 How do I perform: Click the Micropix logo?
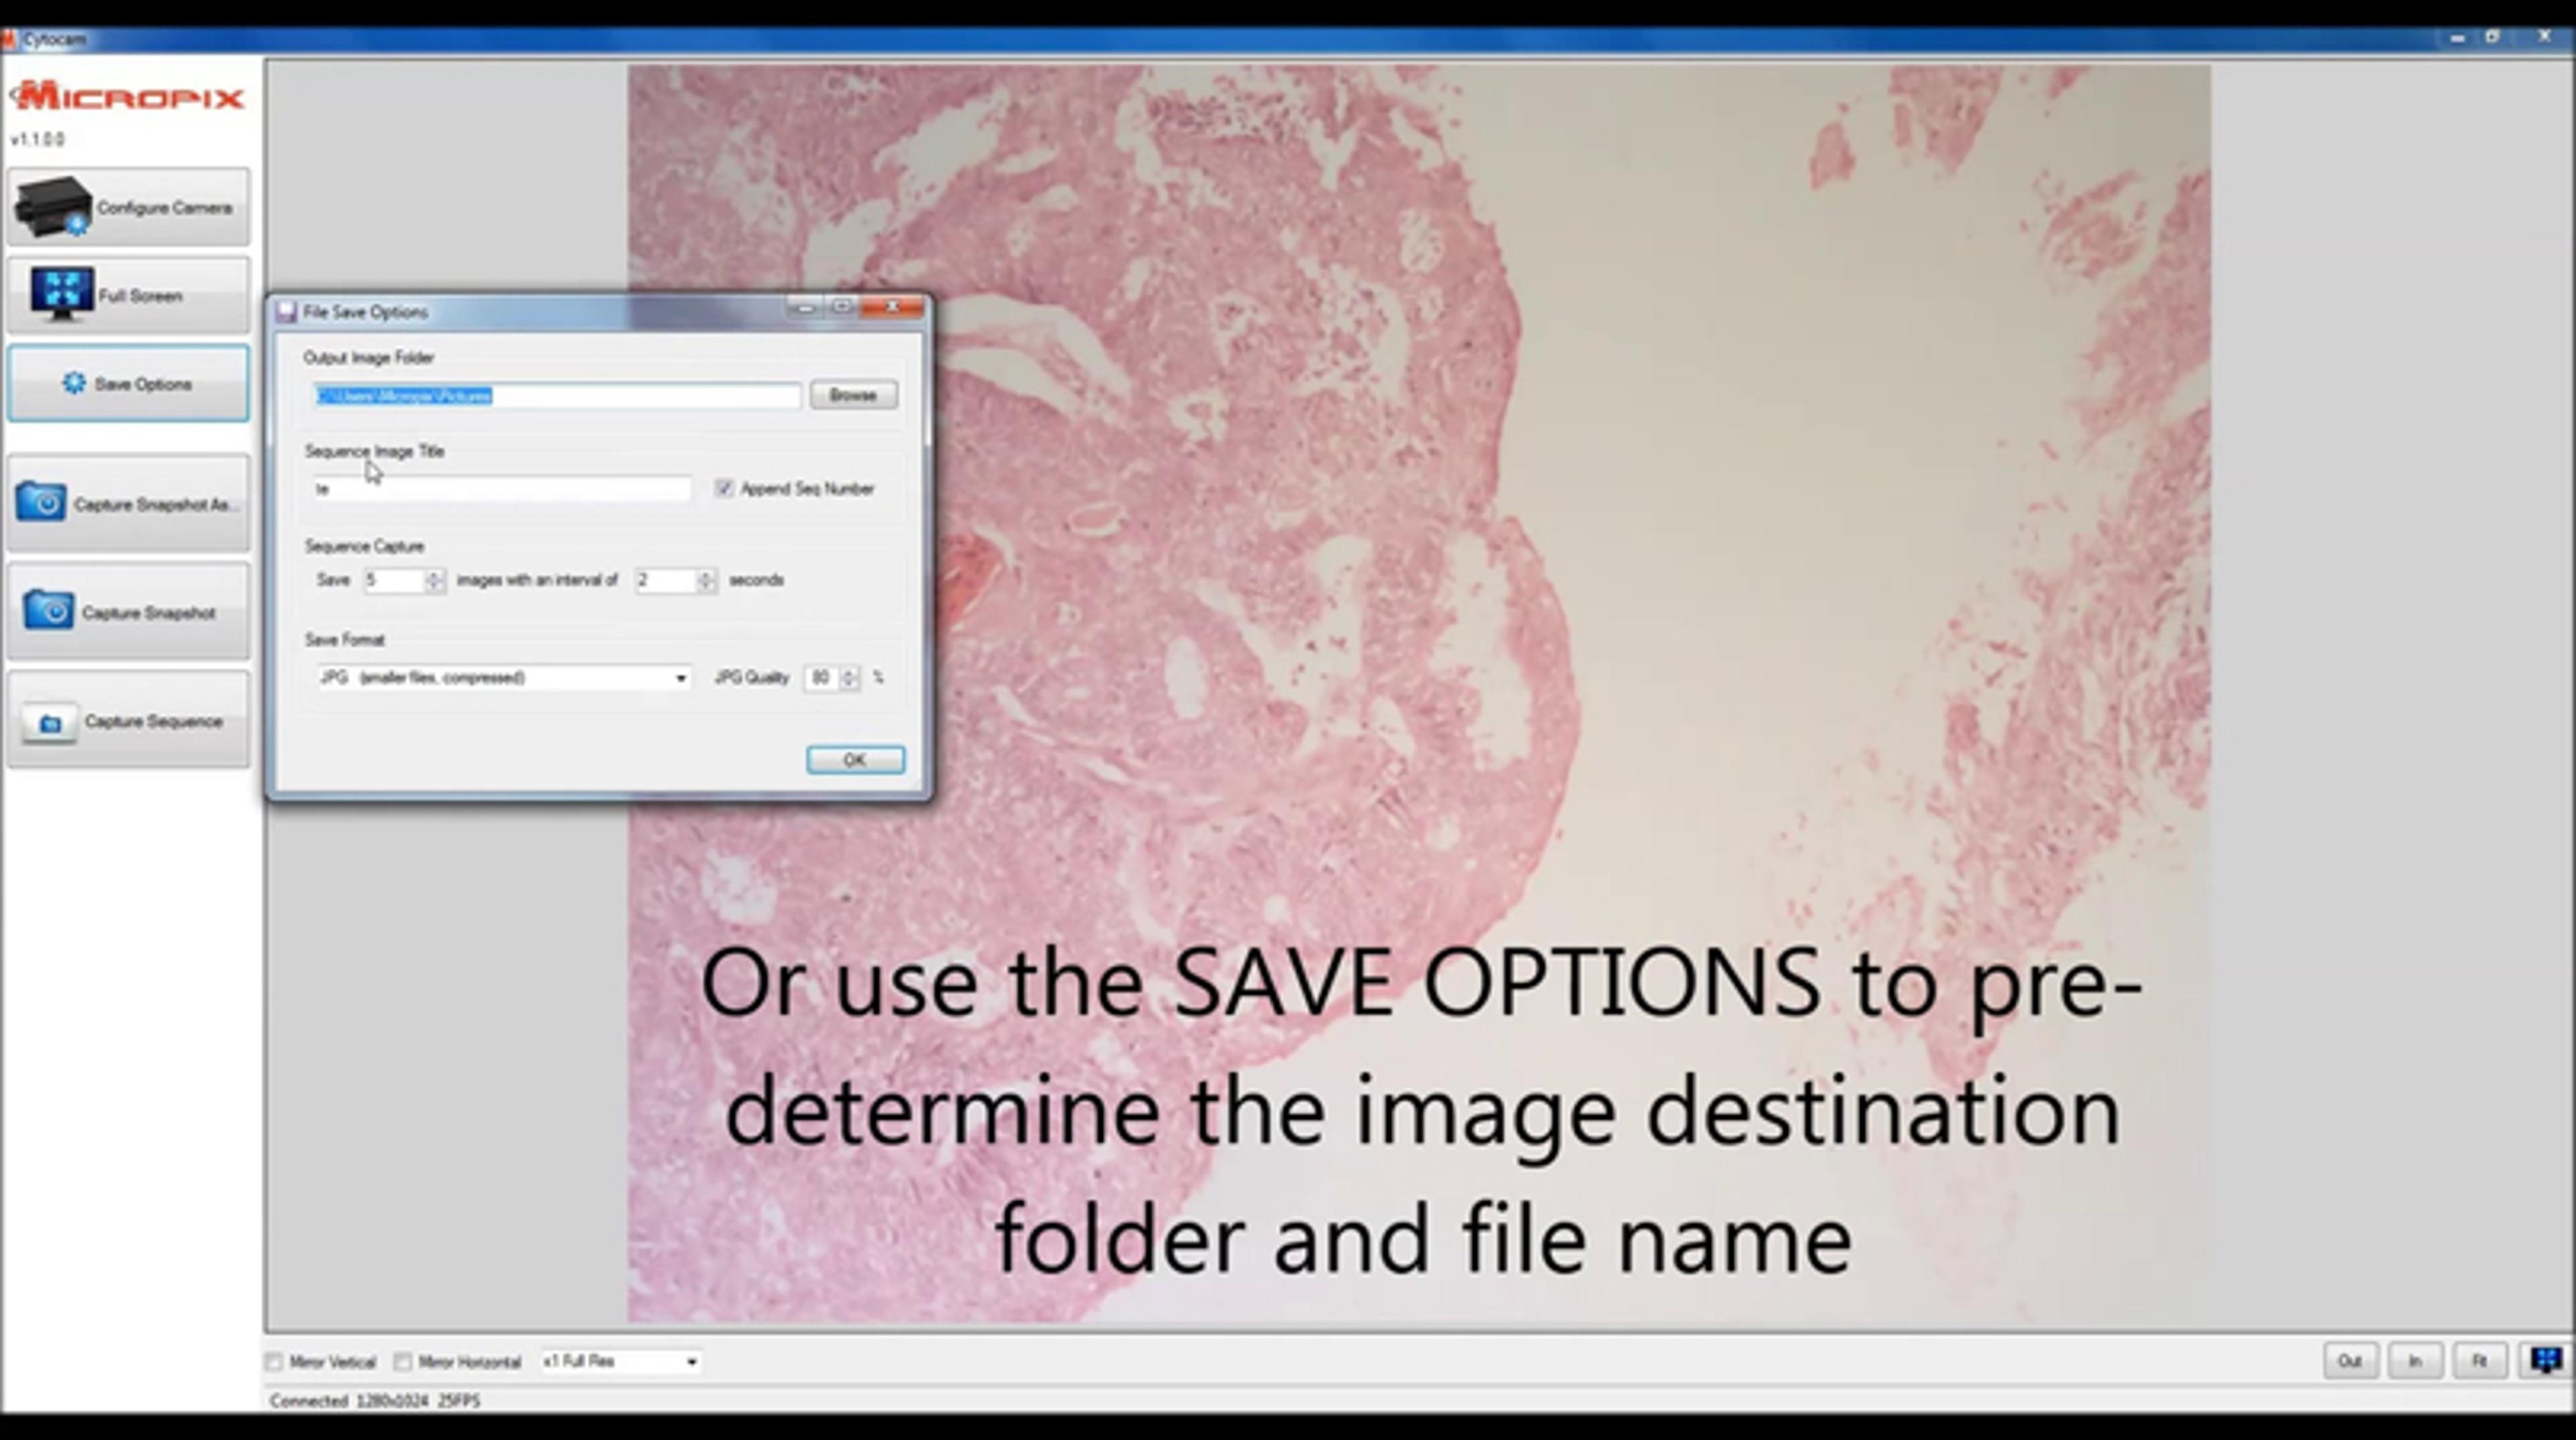[127, 97]
